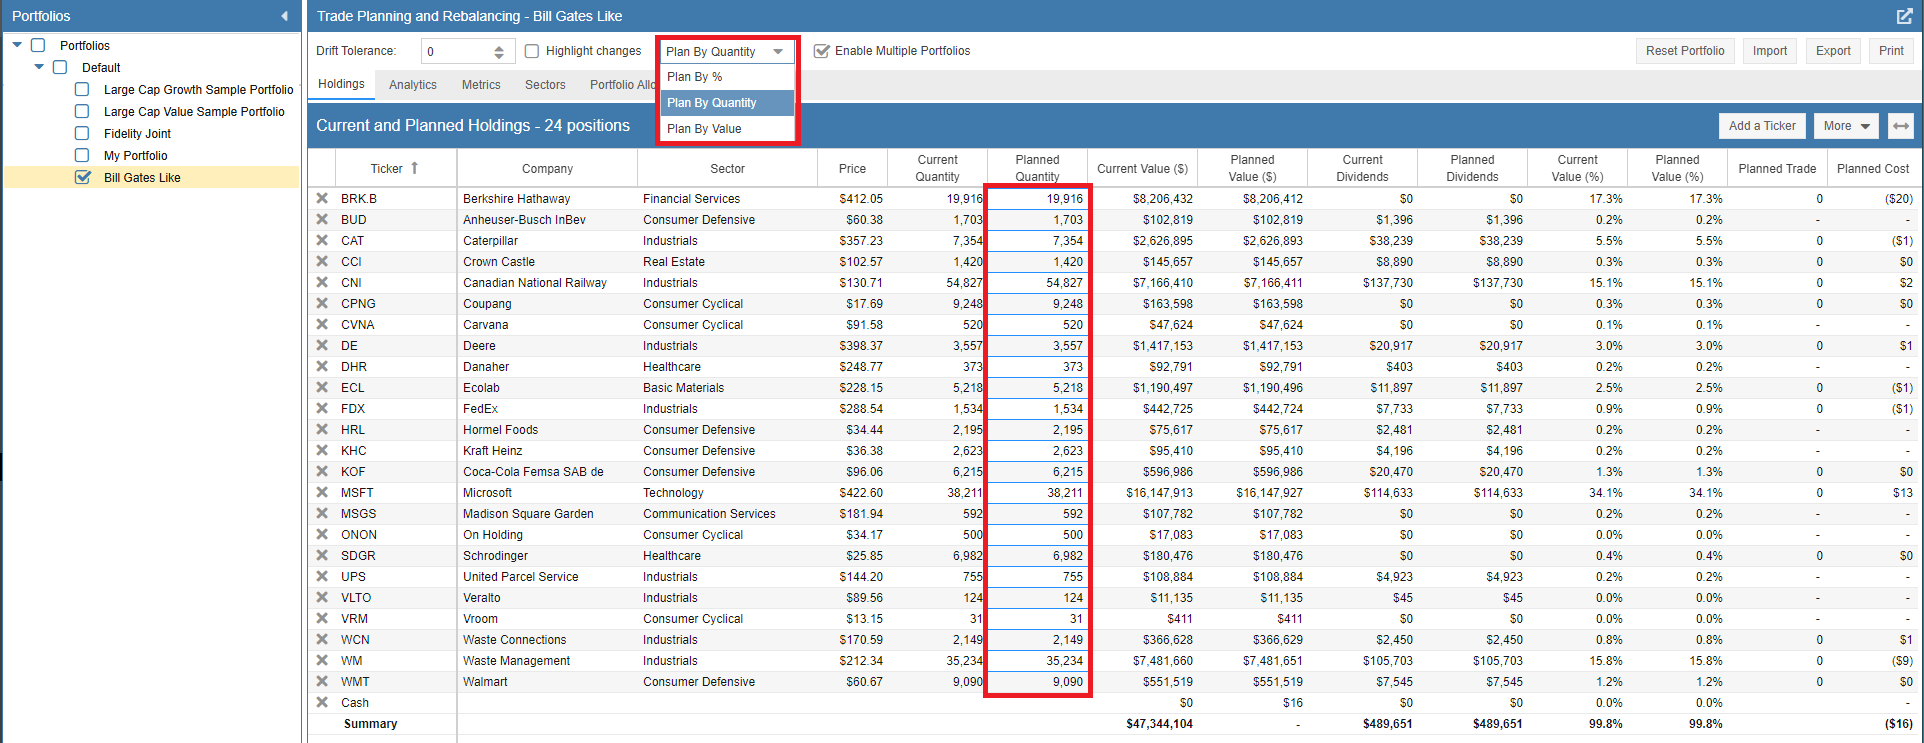The height and width of the screenshot is (743, 1924).
Task: Switch to the Analytics tab
Action: click(x=413, y=85)
